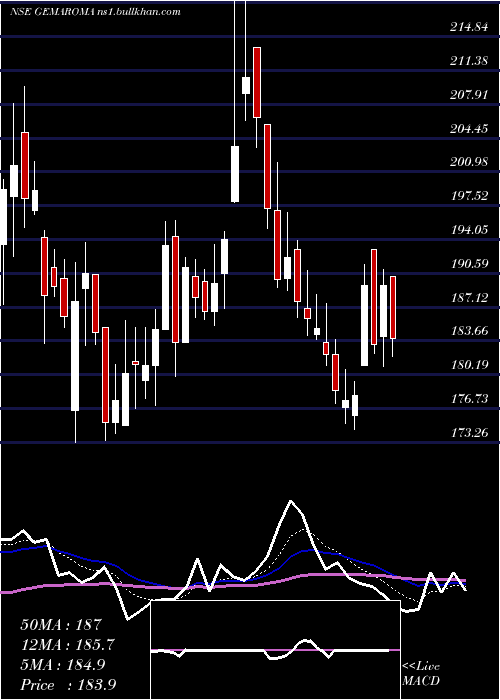Click the tallest red candle near the 211.38 level

pos(257,83)
